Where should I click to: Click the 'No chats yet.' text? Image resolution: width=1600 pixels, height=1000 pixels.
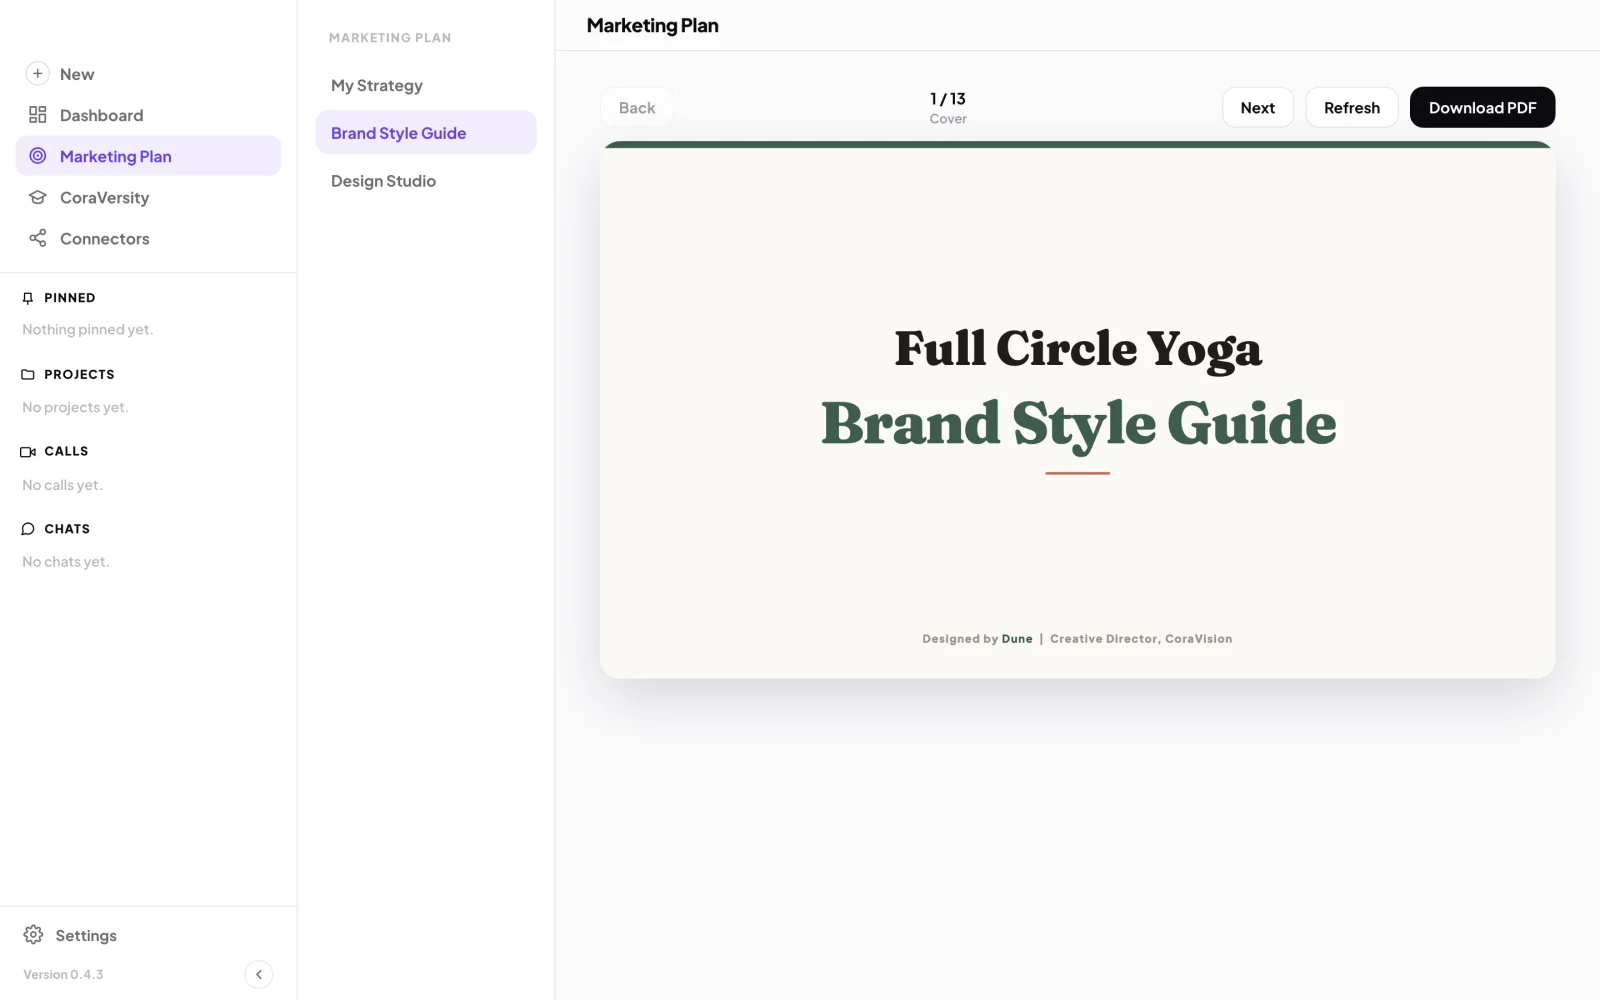pyautogui.click(x=66, y=562)
